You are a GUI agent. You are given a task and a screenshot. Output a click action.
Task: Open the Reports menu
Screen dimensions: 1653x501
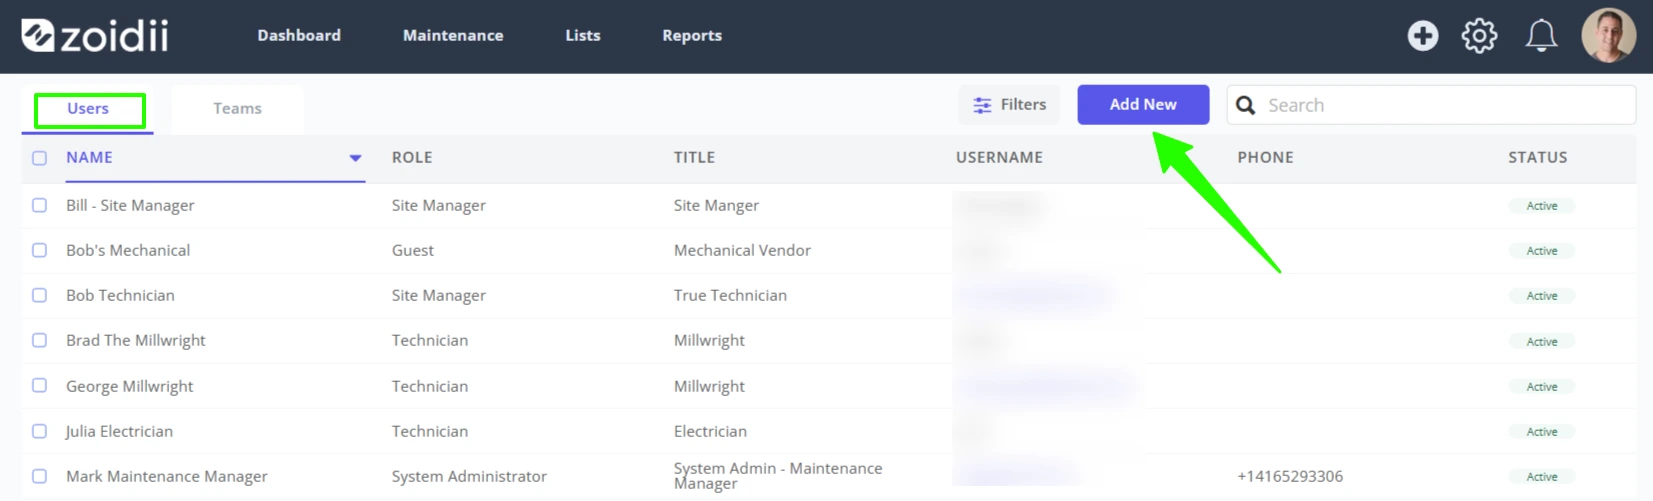coord(692,35)
